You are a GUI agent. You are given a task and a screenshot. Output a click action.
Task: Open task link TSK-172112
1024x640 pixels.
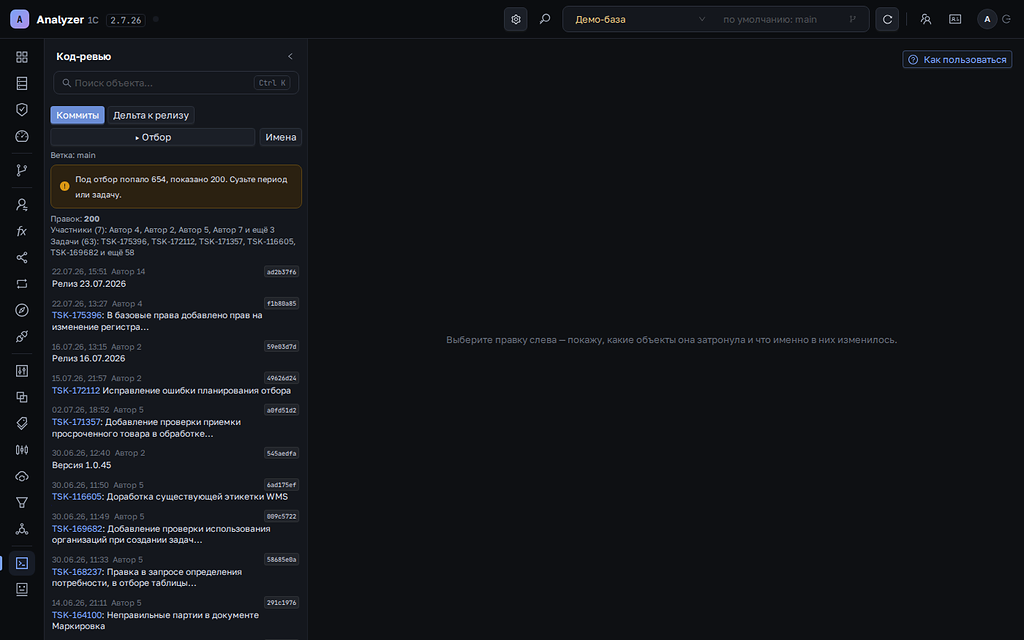(x=76, y=391)
